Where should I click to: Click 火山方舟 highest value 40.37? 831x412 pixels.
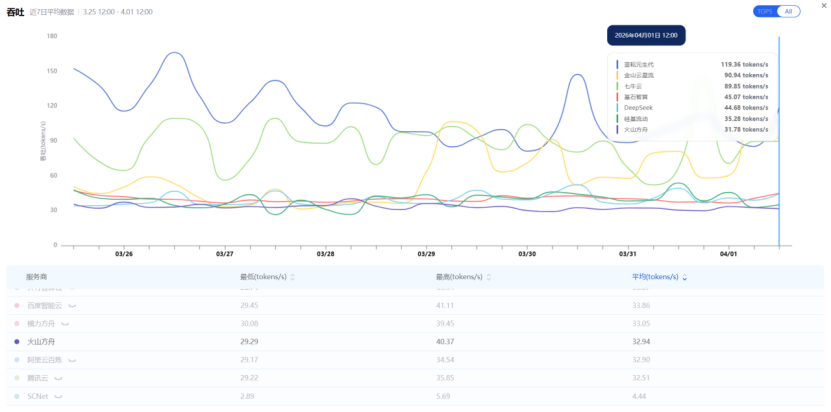(445, 341)
